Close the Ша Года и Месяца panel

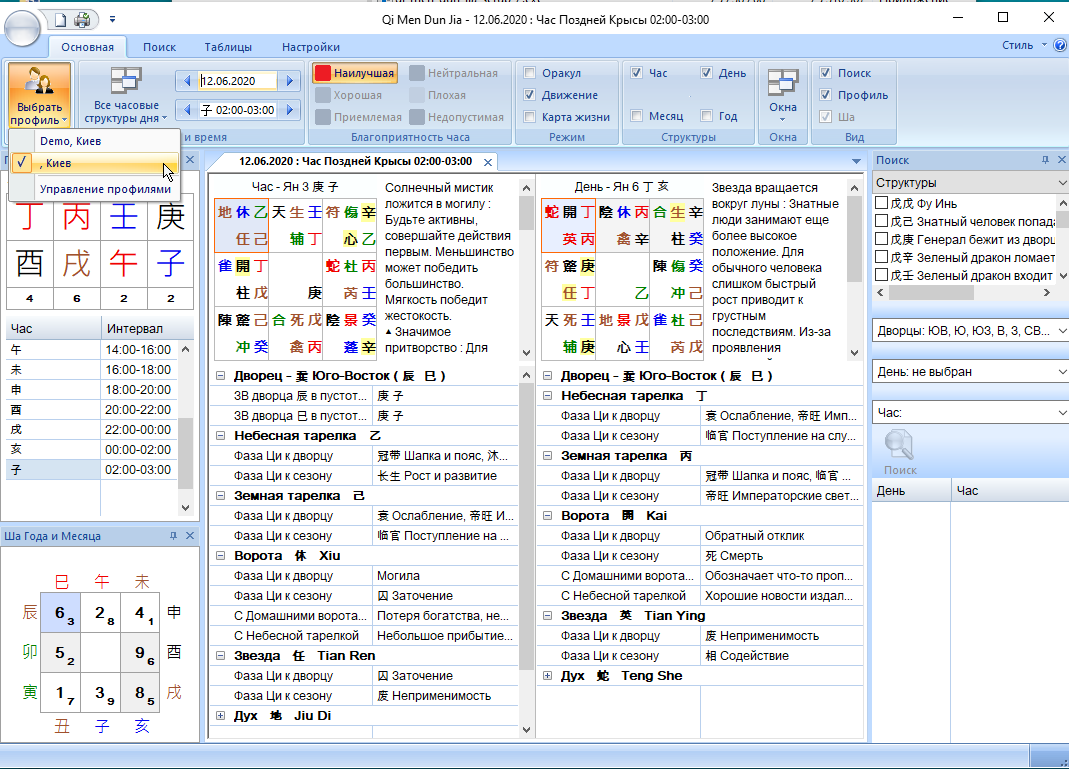190,537
